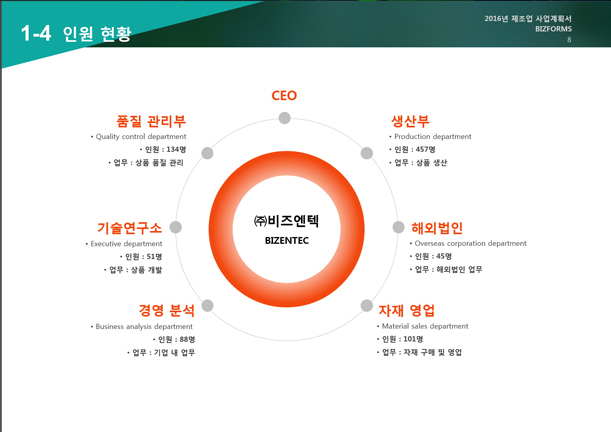Click the orange ring around company name
The height and width of the screenshot is (432, 611).
point(286,164)
